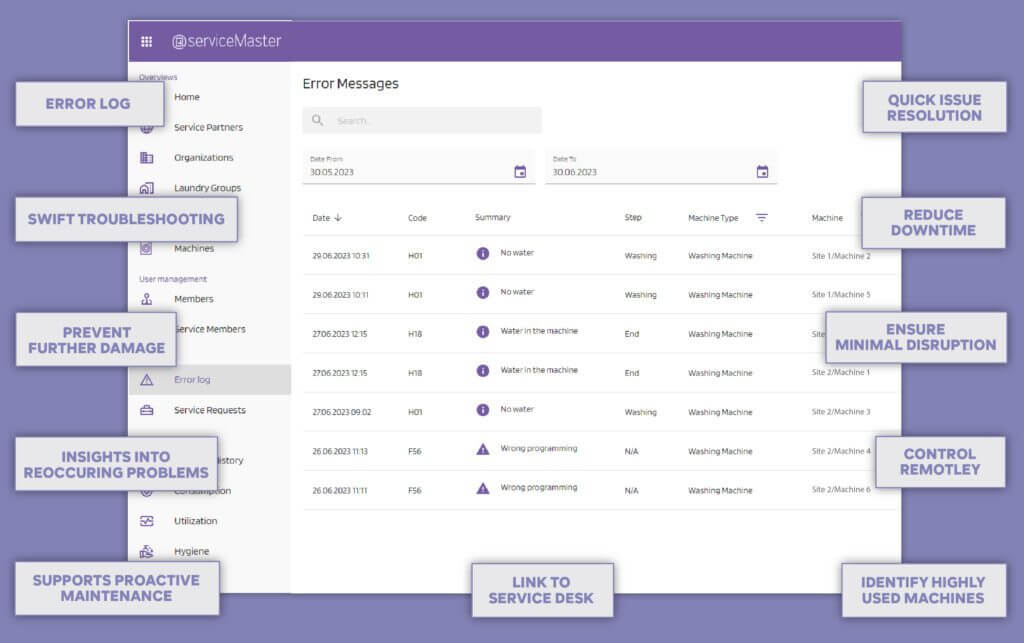Click info icon in 29.06.2023 10:31 row
1024x643 pixels.
tap(483, 253)
